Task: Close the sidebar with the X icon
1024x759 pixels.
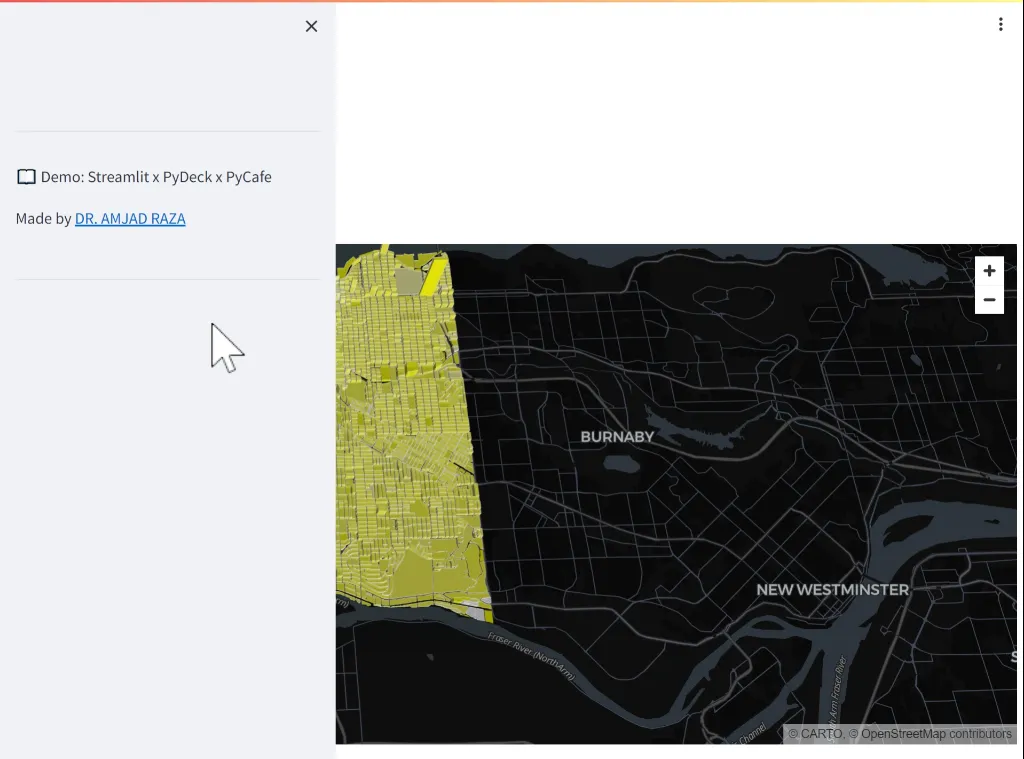Action: click(311, 26)
